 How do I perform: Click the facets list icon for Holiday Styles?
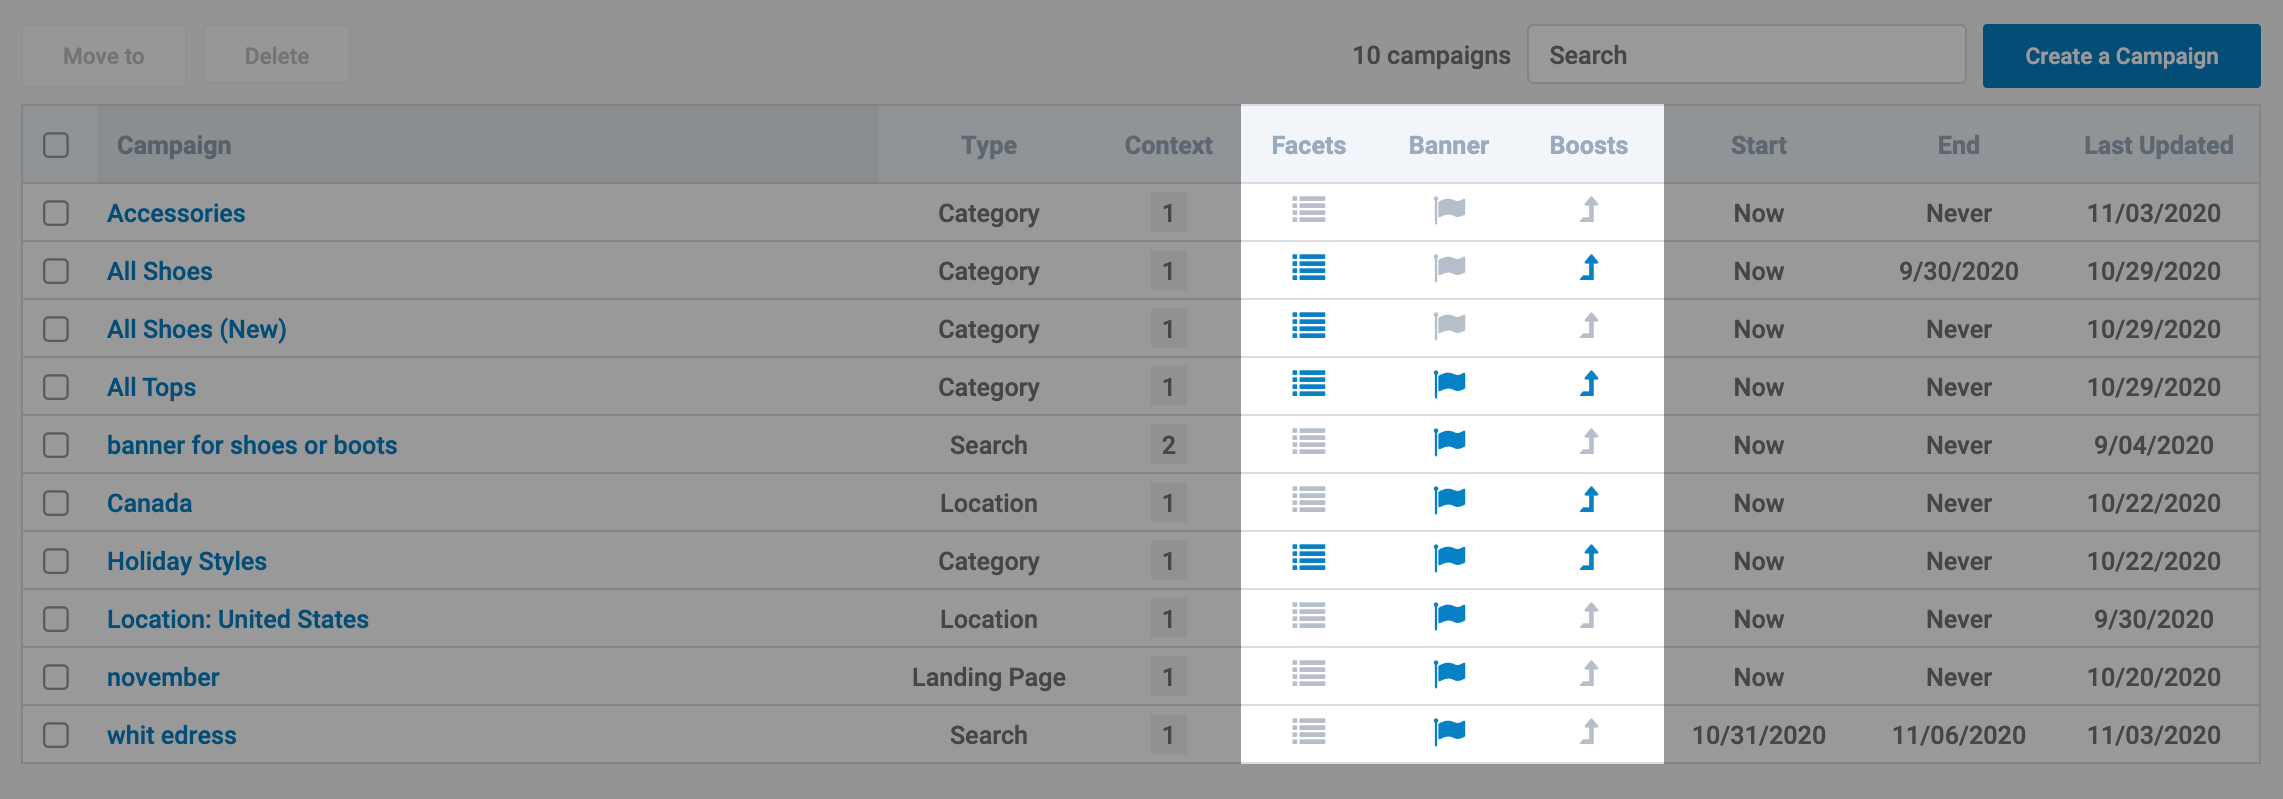[1308, 558]
